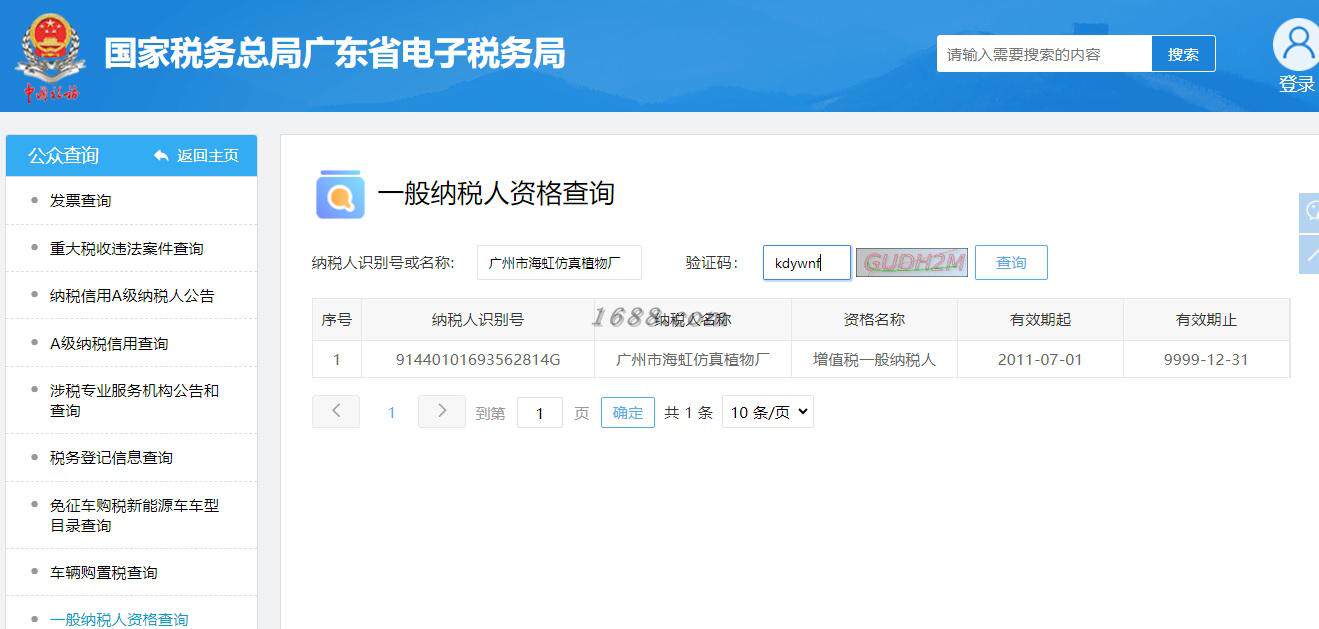The height and width of the screenshot is (629, 1319).
Task: Click the 纳税人识别号 column header
Action: click(x=478, y=320)
